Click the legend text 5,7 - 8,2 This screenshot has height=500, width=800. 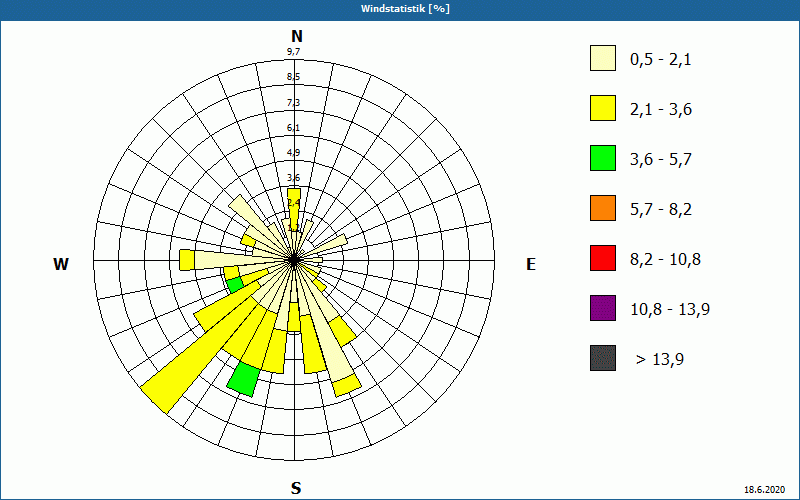[x=661, y=210]
